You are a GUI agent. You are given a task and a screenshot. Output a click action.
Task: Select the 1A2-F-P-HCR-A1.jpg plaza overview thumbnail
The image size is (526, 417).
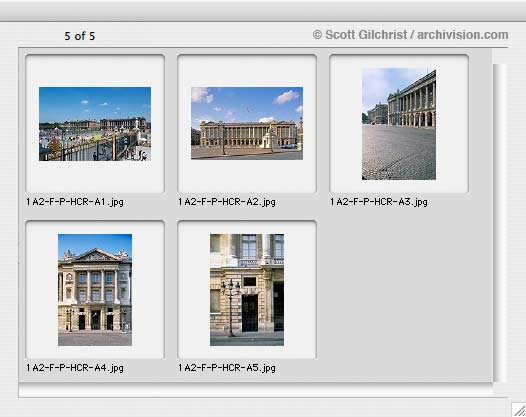95,124
